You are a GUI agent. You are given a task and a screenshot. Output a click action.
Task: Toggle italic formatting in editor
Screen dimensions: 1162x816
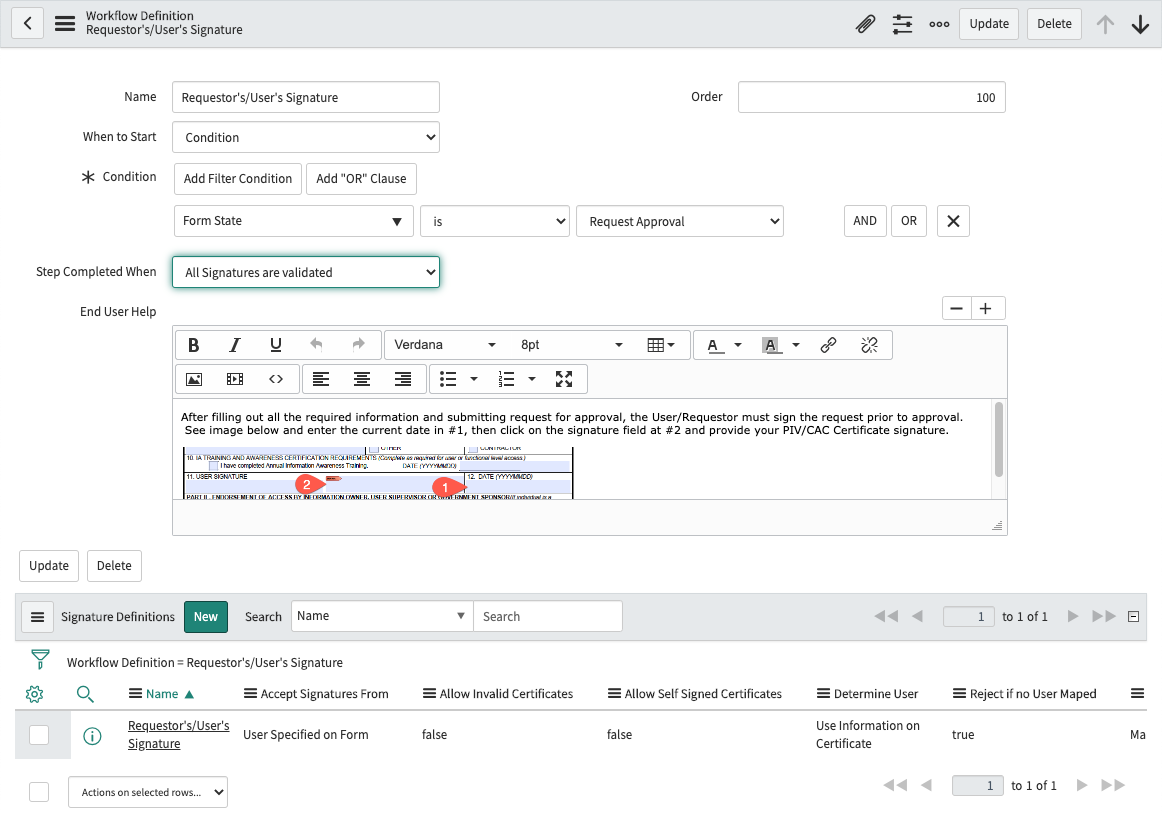(235, 345)
